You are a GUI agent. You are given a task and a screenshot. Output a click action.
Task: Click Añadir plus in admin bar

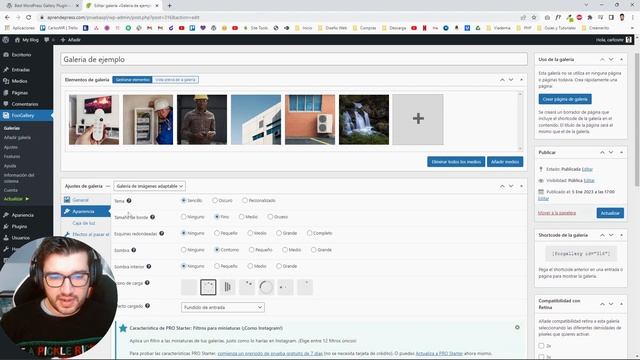click(x=70, y=40)
